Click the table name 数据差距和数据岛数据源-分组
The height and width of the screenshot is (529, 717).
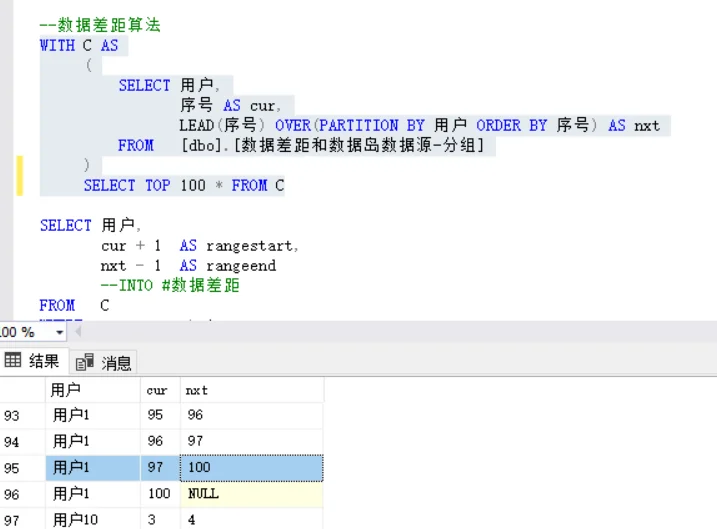pos(358,145)
